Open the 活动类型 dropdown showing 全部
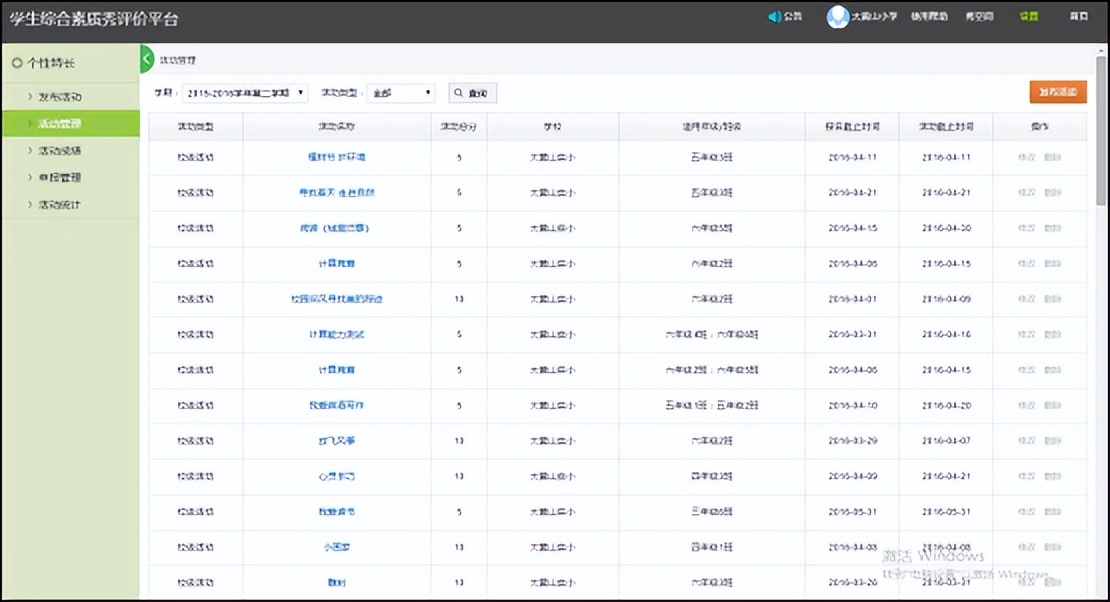The height and width of the screenshot is (602, 1110). tap(400, 92)
